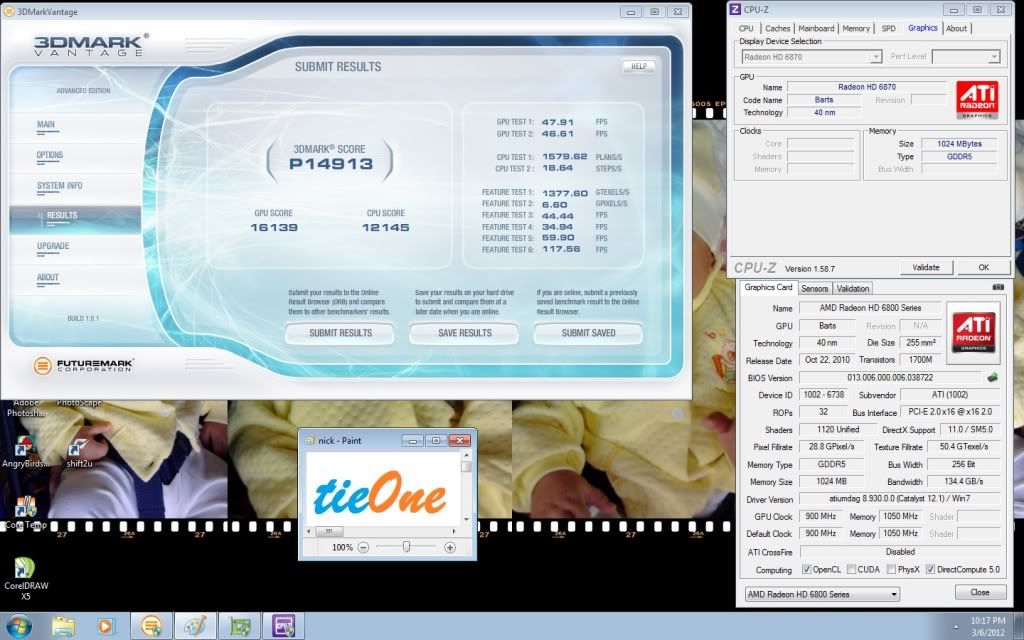Open Core Temp desktop shortcut
Image resolution: width=1024 pixels, height=640 pixels.
(25, 513)
